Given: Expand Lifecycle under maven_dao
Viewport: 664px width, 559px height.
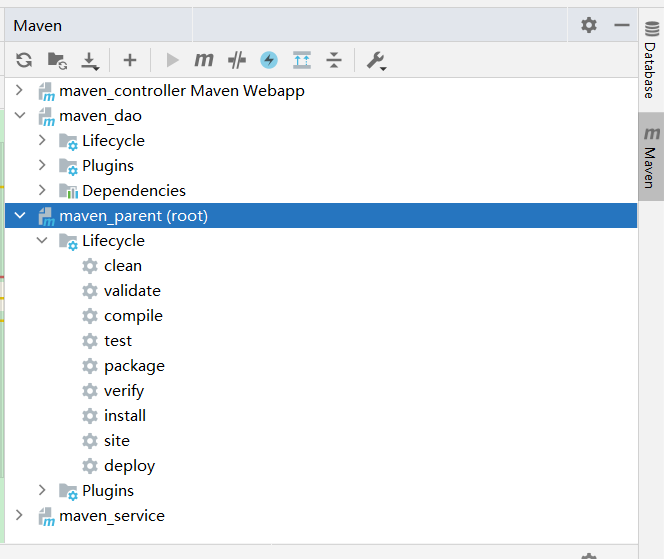Looking at the screenshot, I should point(42,140).
